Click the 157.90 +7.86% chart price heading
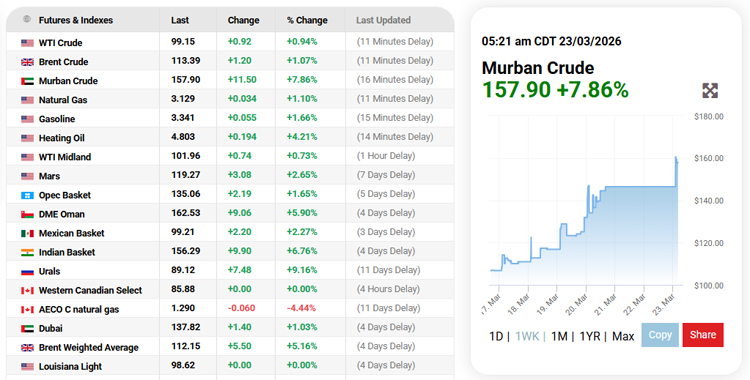The width and height of the screenshot is (750, 380). (x=555, y=89)
